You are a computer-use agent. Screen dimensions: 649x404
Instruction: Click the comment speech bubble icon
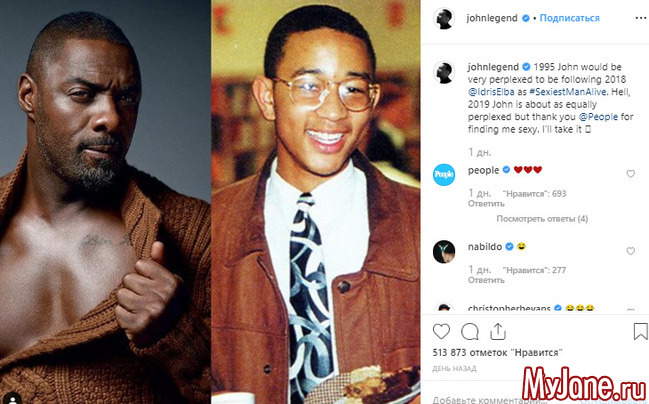coord(470,331)
